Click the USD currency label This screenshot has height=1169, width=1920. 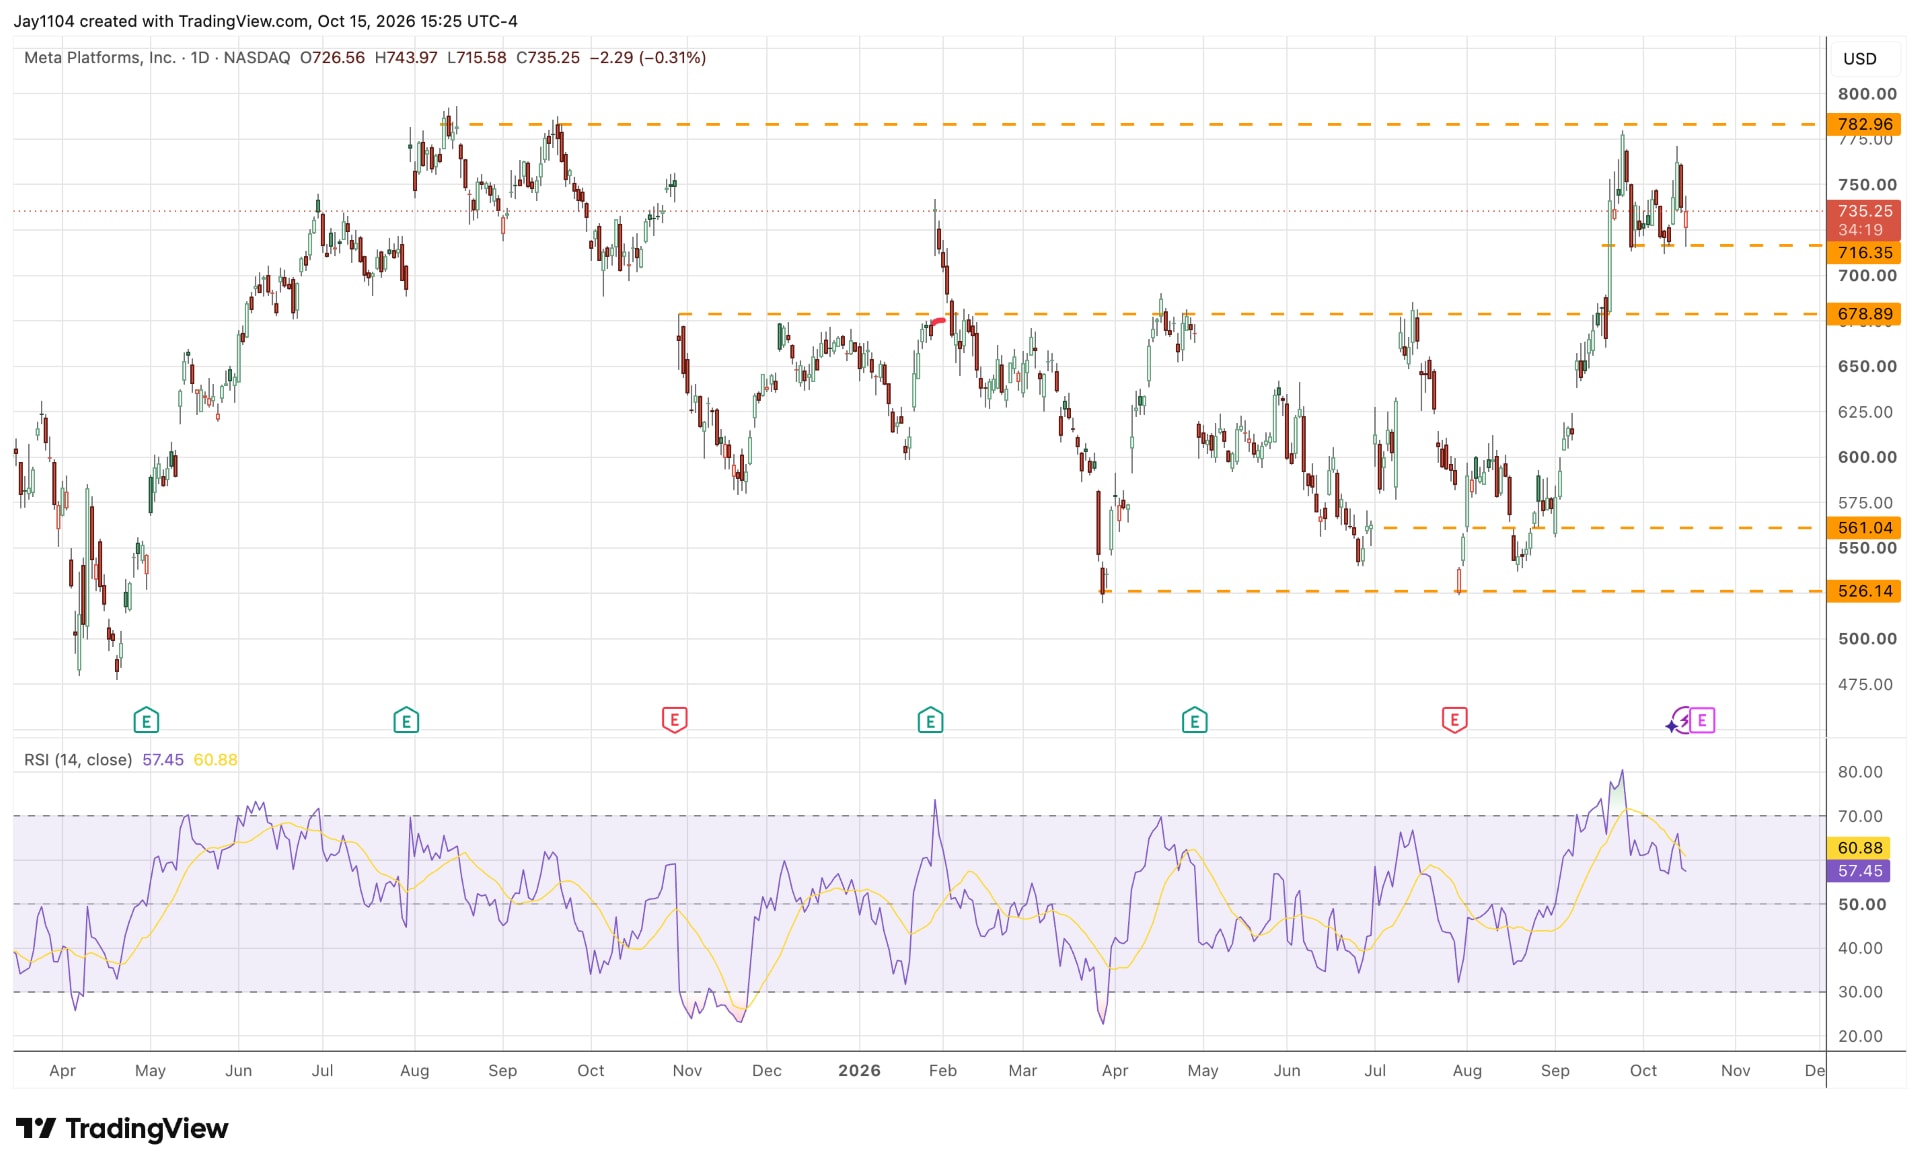pos(1860,59)
